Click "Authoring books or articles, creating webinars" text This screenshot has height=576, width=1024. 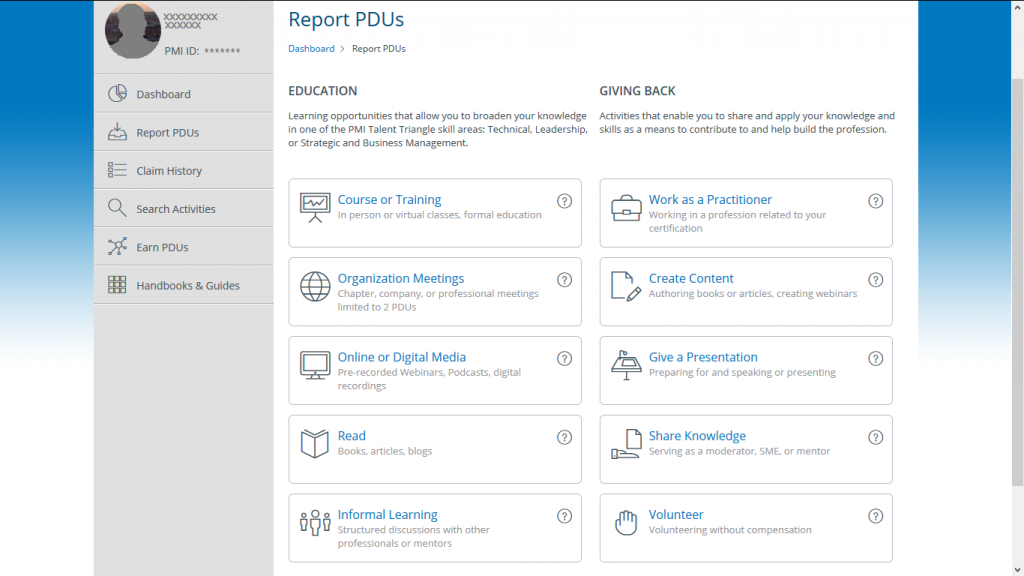753,294
